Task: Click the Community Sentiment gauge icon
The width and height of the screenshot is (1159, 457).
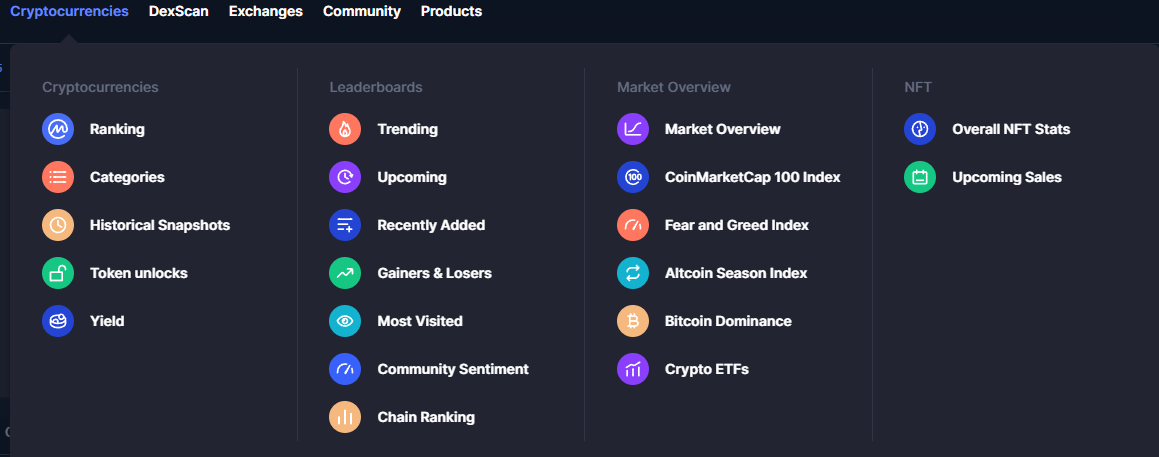Action: [344, 369]
